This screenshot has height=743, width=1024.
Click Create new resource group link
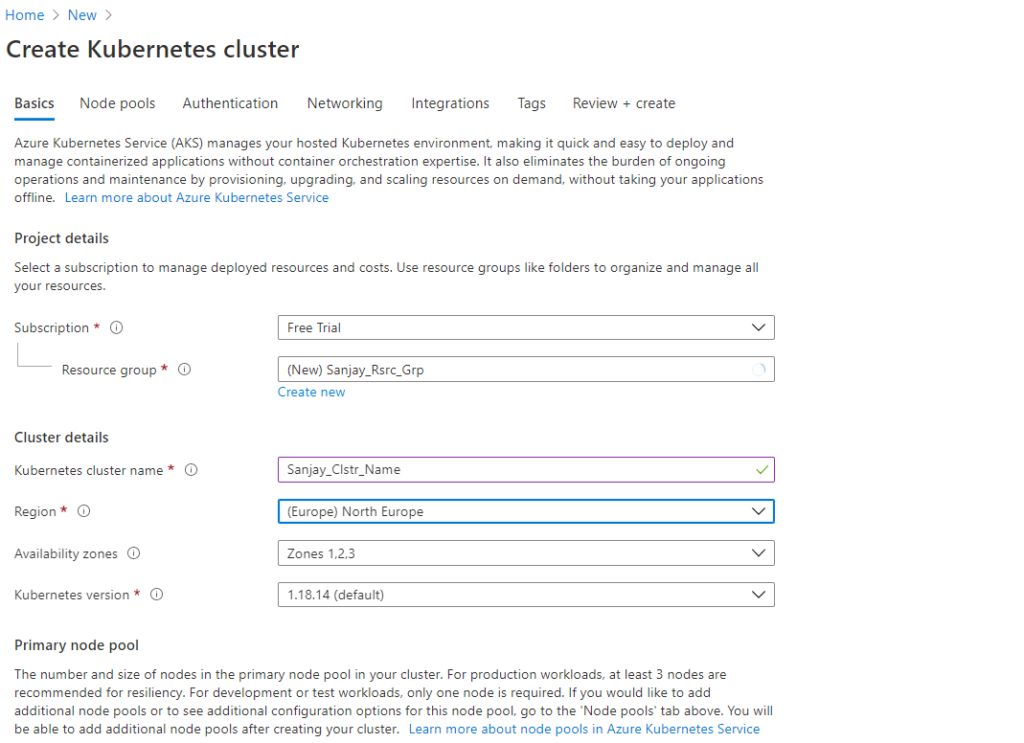pyautogui.click(x=312, y=392)
